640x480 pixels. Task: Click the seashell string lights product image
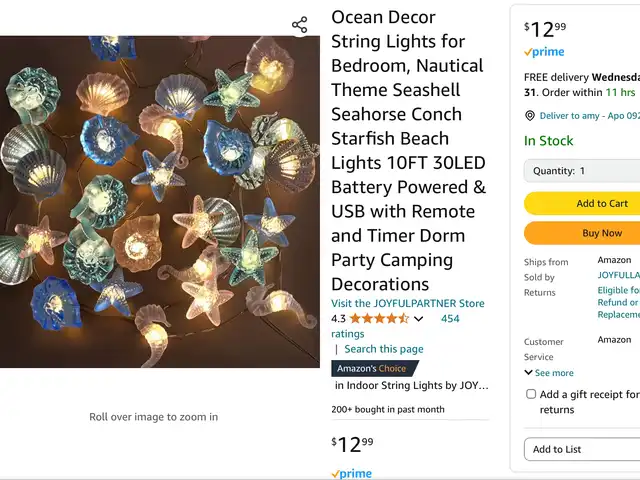160,202
